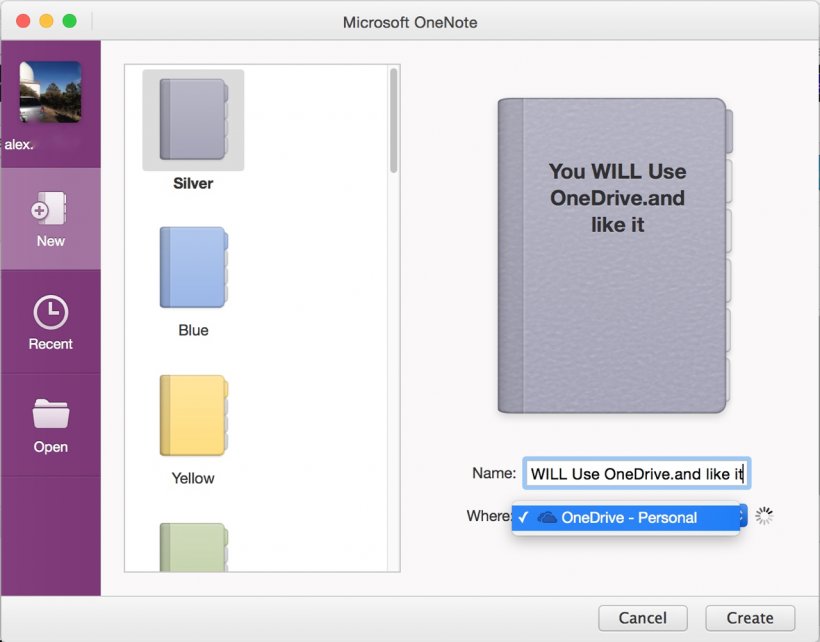Click the green window zoom button

pyautogui.click(x=70, y=21)
